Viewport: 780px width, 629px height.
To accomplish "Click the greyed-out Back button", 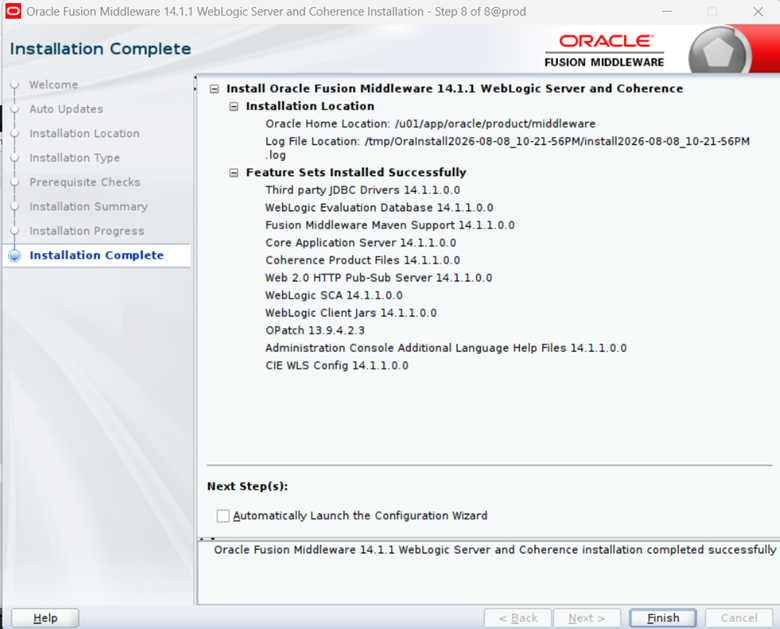I will tap(518, 618).
